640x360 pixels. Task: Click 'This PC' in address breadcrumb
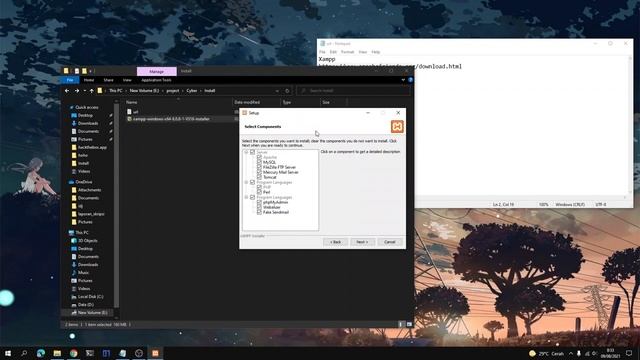pos(116,91)
